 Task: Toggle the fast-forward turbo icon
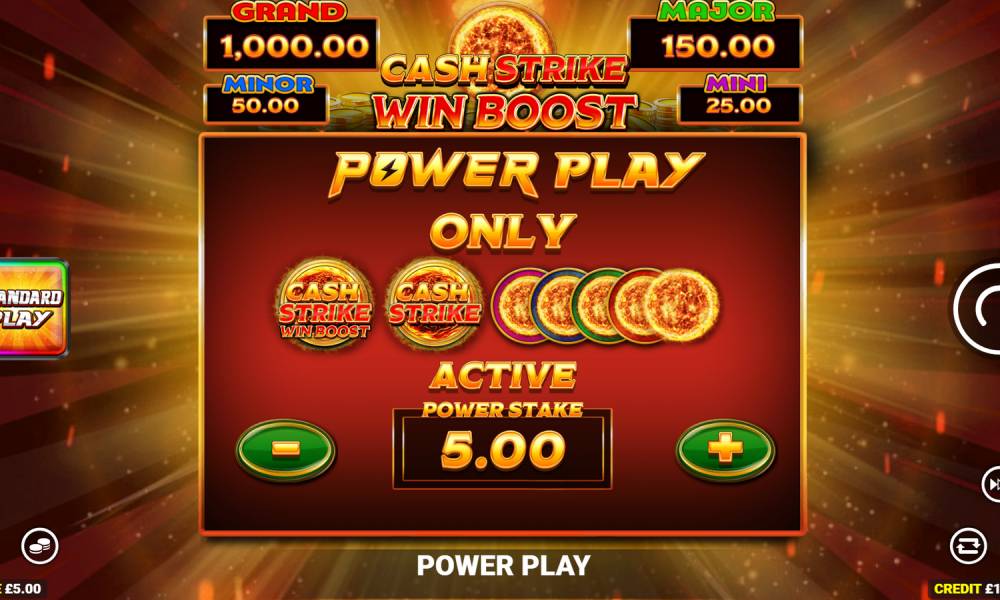(x=991, y=485)
